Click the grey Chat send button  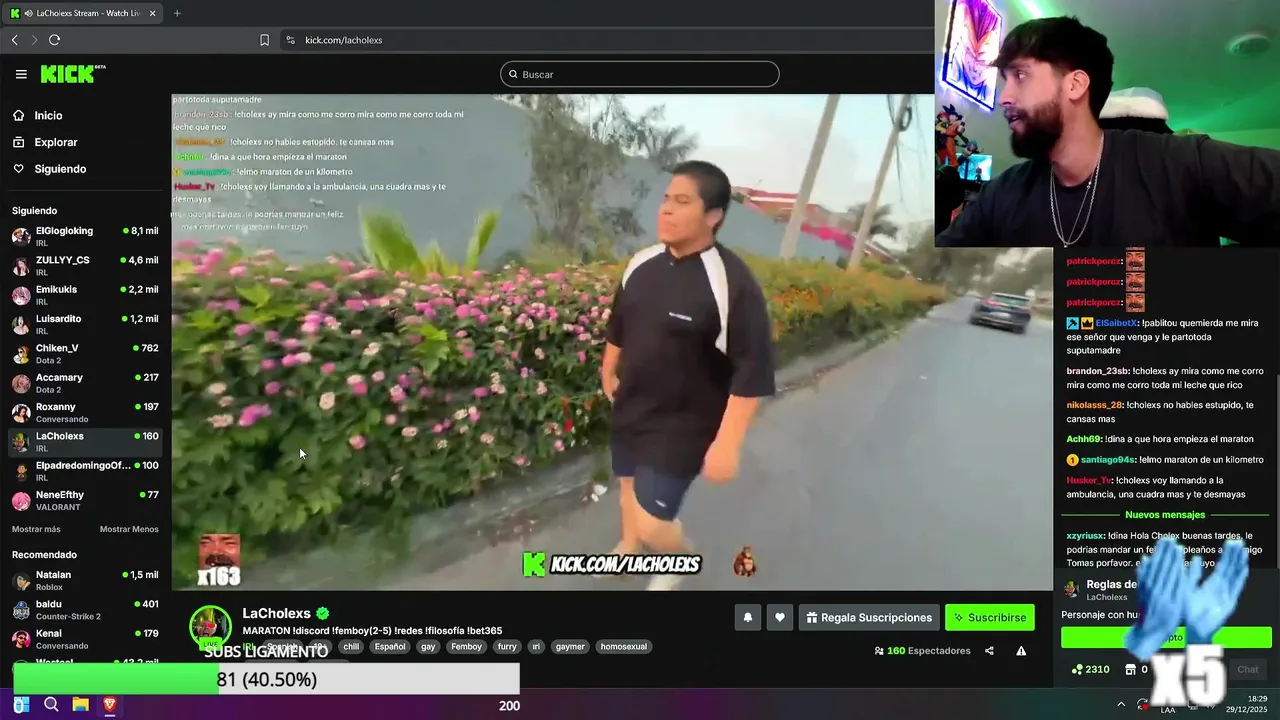point(1248,669)
